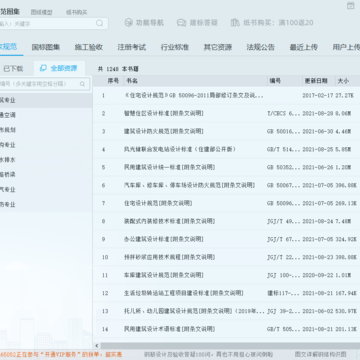The image size is (360, 360).
Task: Click 办公建筑设计标准[附条文说明] row
Action: [x=227, y=239]
